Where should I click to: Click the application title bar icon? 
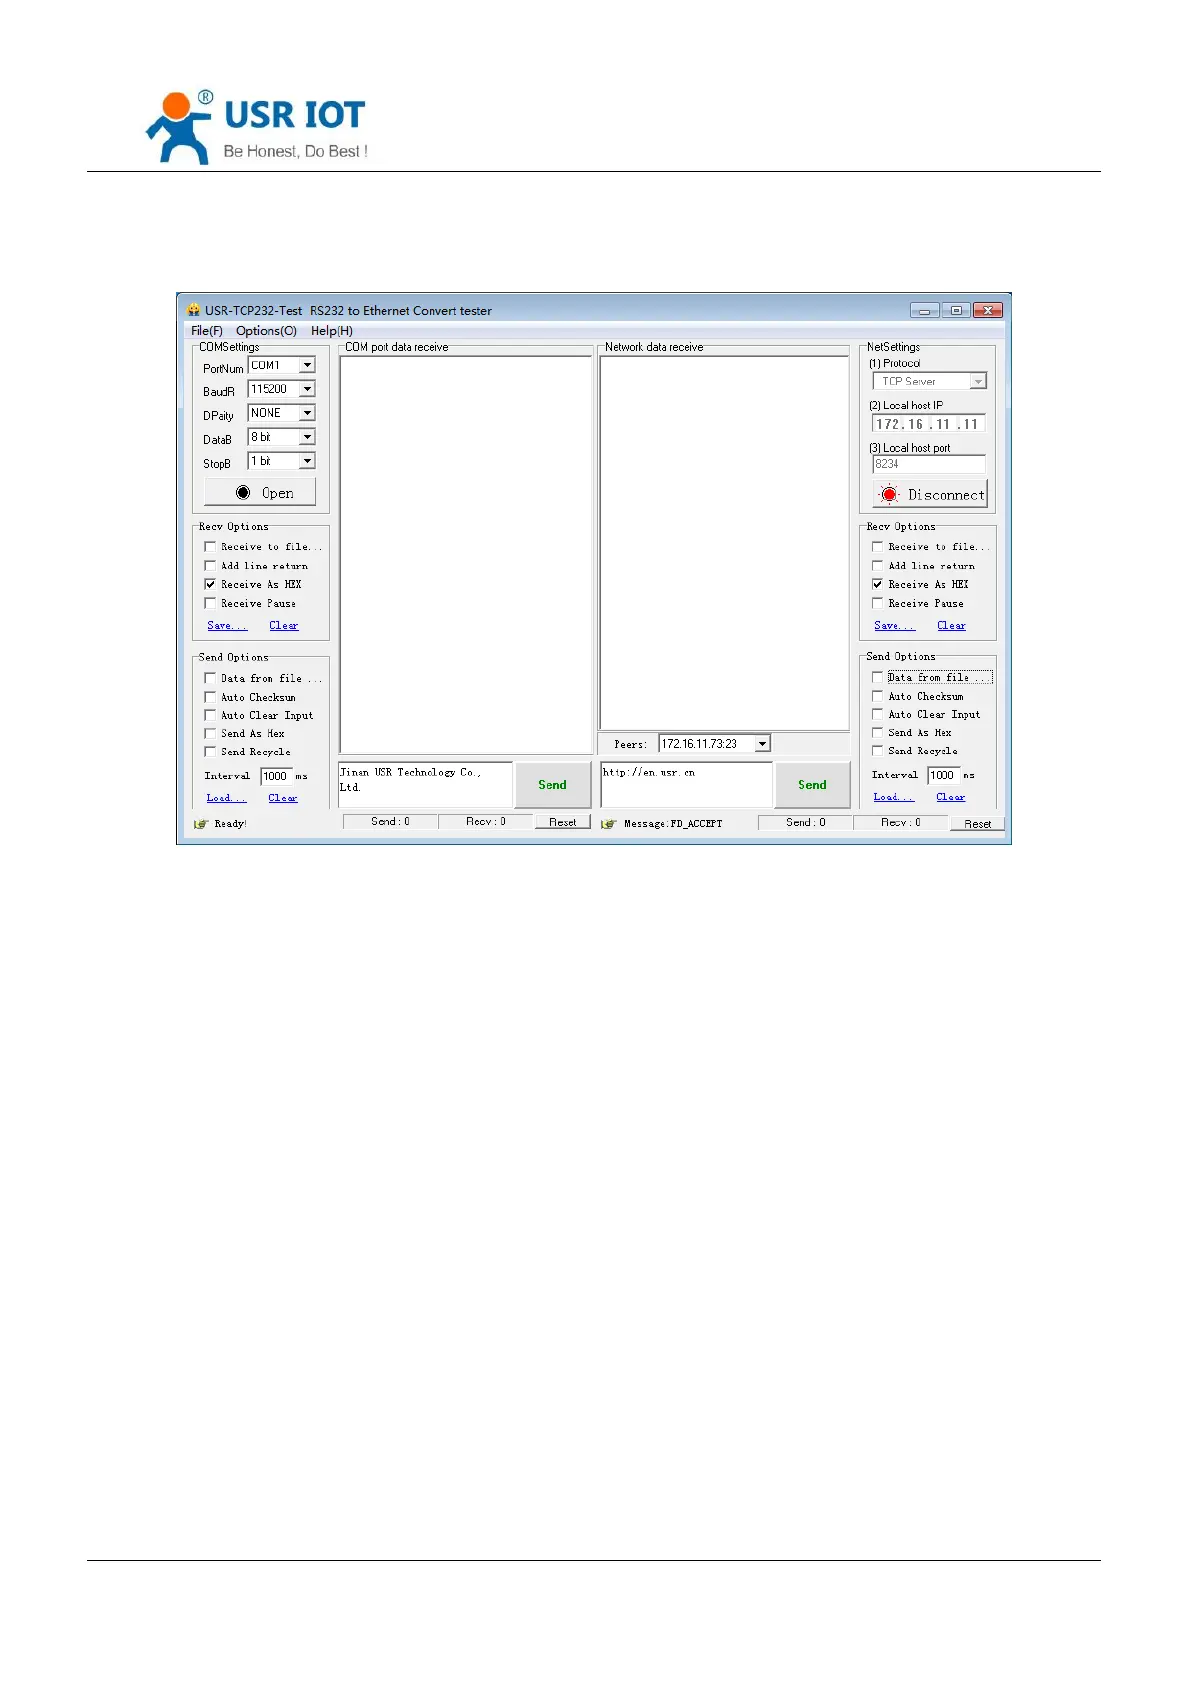click(194, 310)
